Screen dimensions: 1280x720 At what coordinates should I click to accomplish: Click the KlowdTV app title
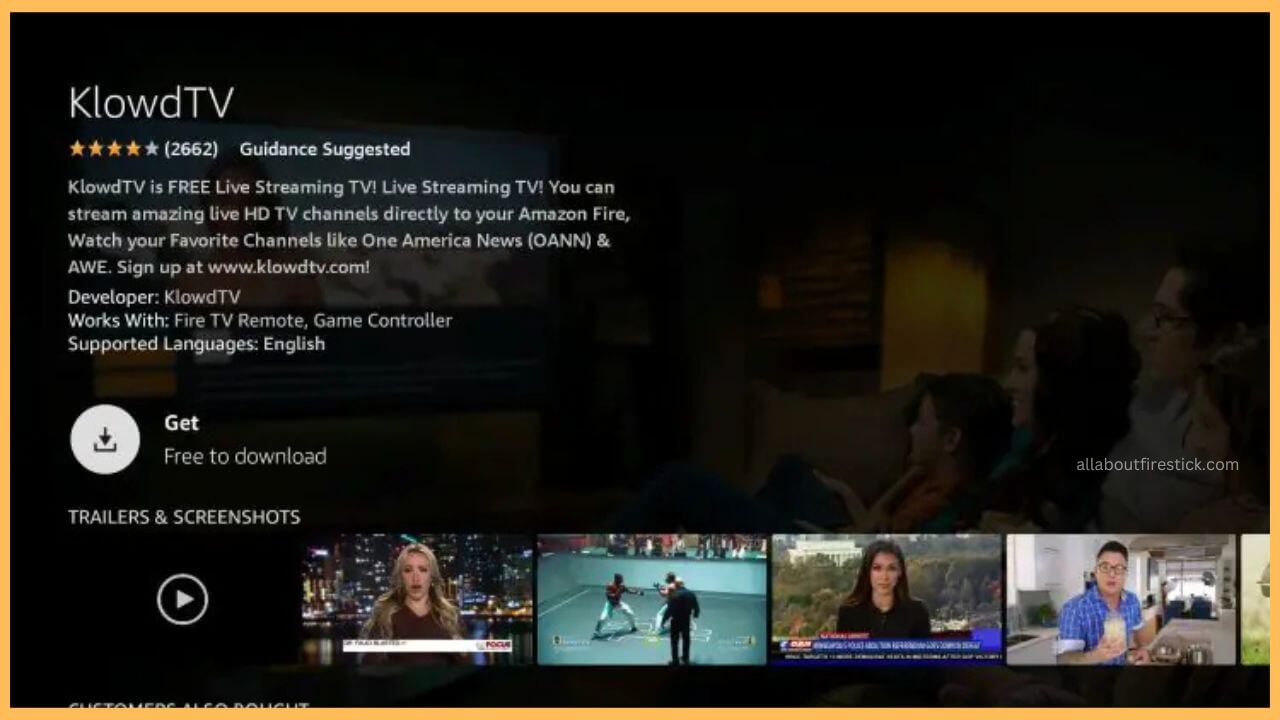[151, 103]
